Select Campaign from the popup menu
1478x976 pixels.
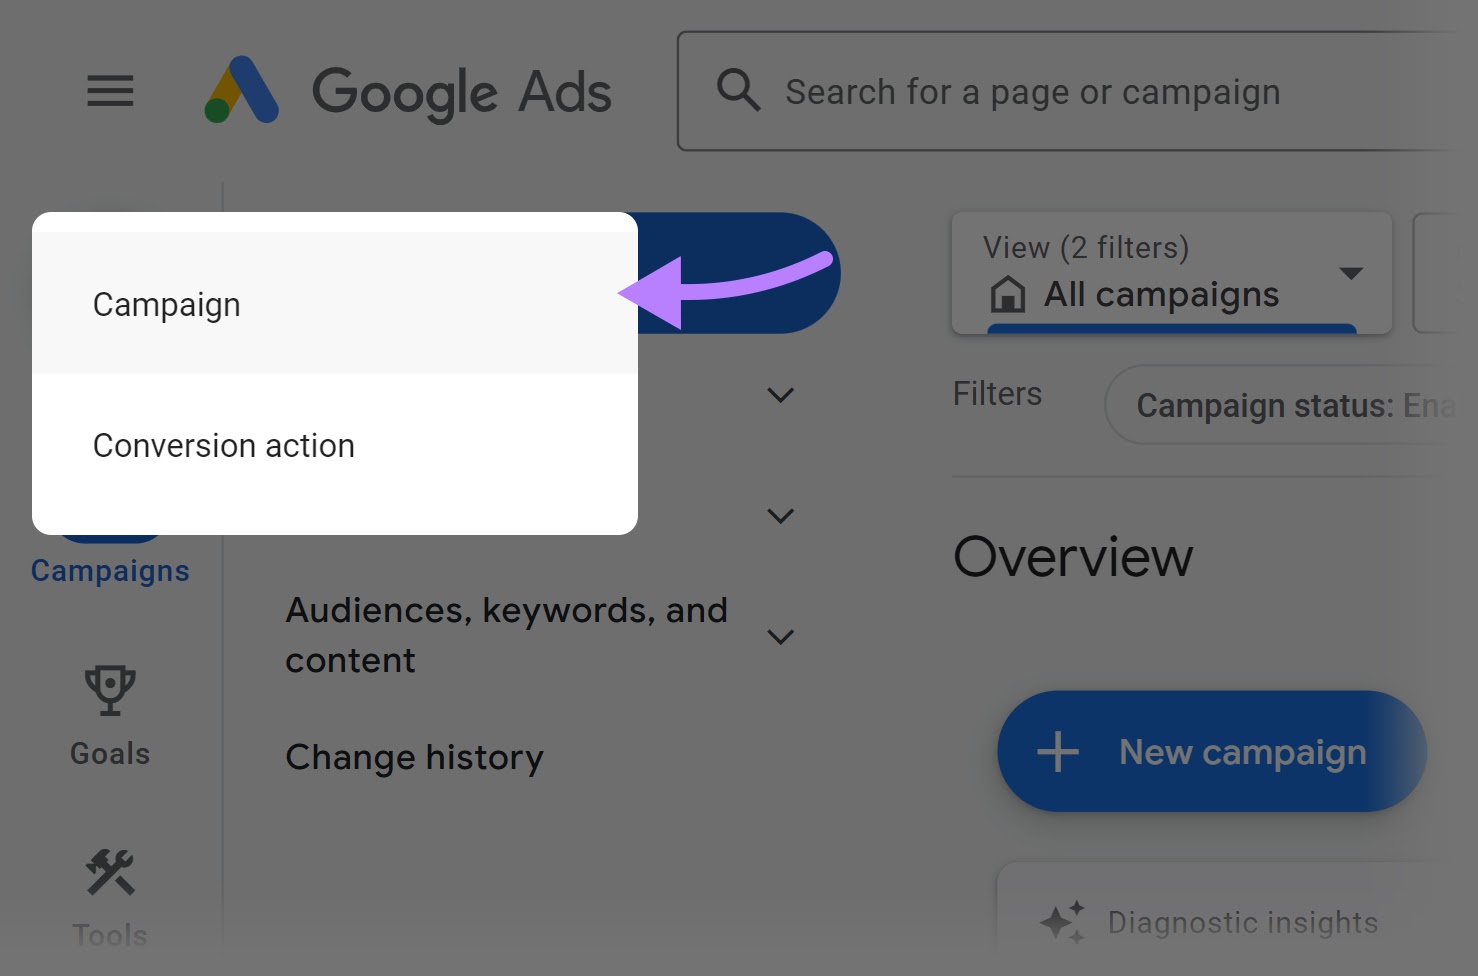click(x=166, y=304)
